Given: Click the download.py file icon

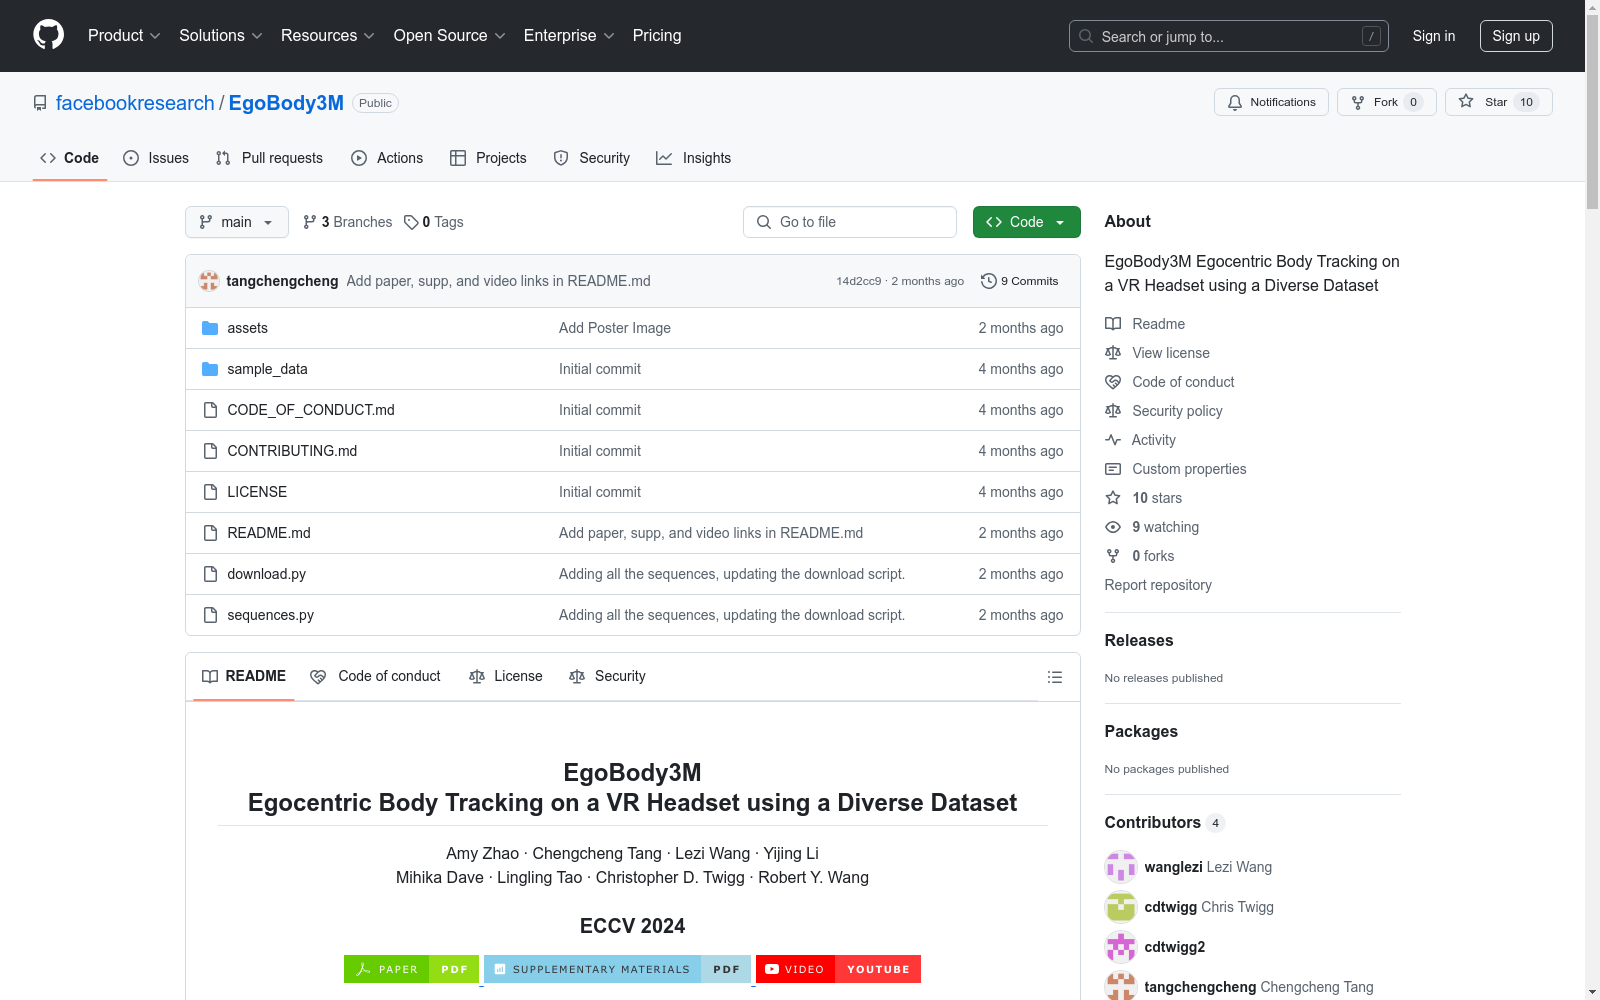Looking at the screenshot, I should [x=210, y=574].
